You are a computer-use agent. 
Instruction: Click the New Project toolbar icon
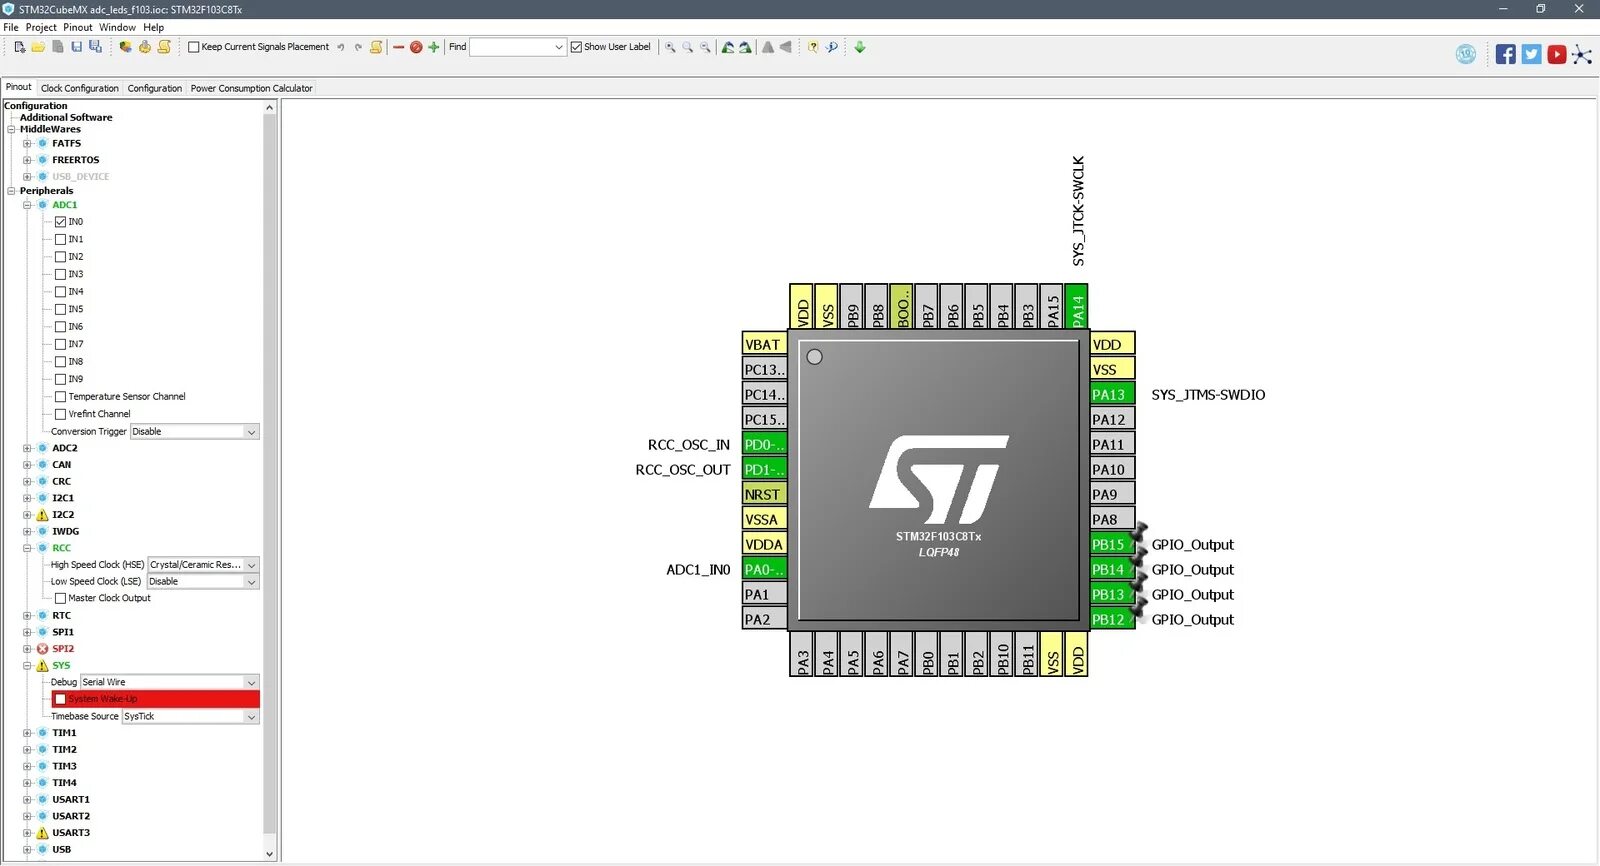point(19,47)
